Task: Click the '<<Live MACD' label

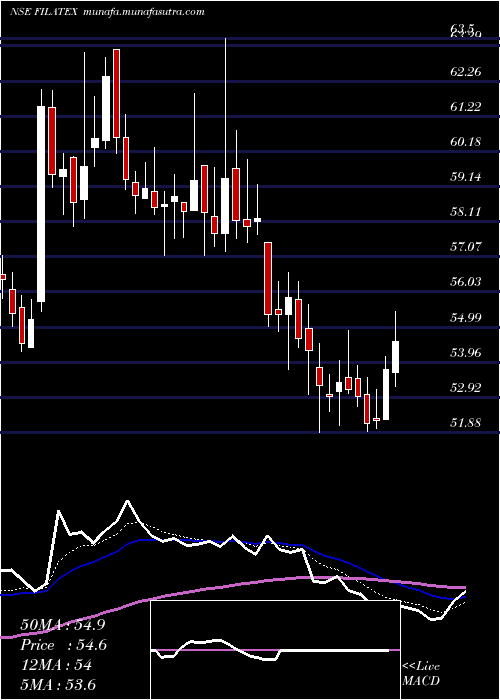Action: coord(421,674)
